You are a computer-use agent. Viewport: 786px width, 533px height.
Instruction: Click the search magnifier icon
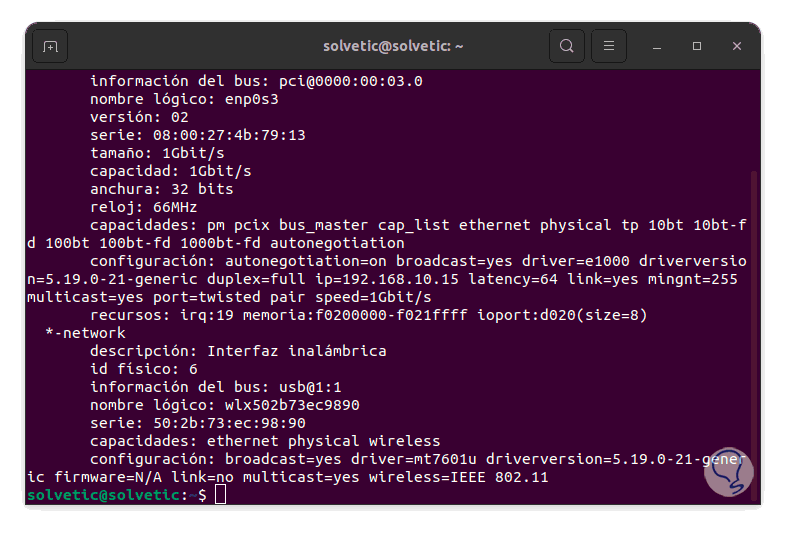pos(567,46)
